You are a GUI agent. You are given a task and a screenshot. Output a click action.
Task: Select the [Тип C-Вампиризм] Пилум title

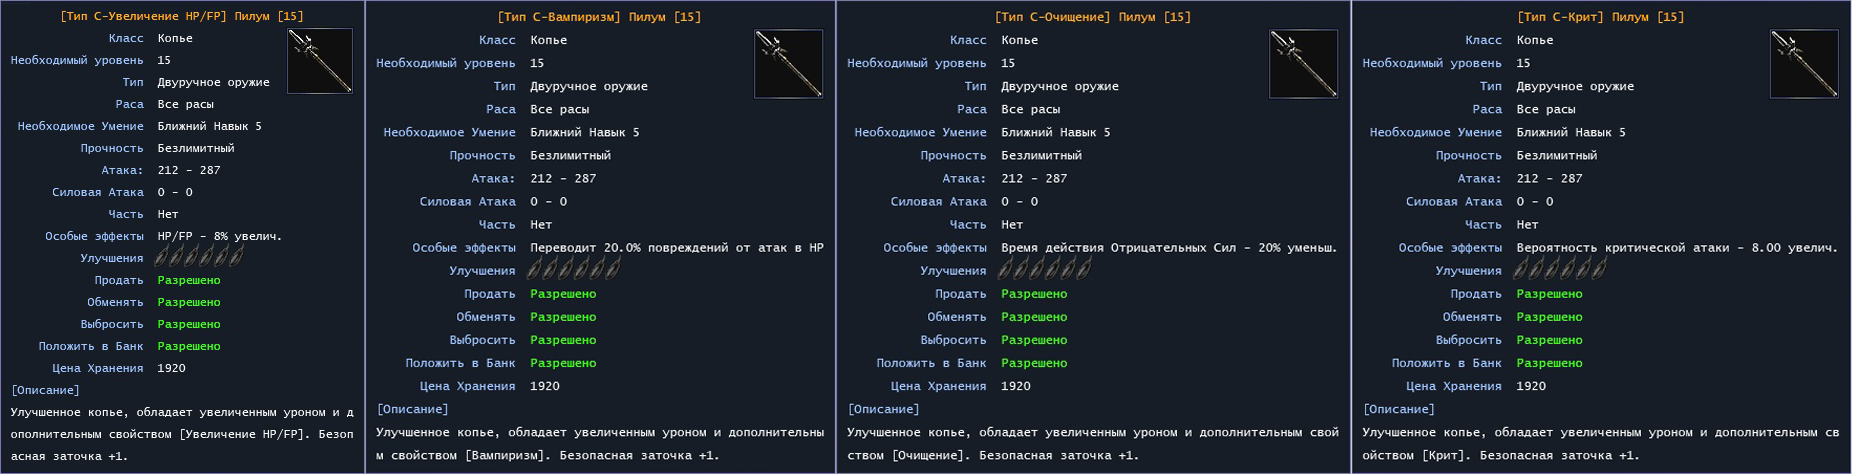point(599,17)
